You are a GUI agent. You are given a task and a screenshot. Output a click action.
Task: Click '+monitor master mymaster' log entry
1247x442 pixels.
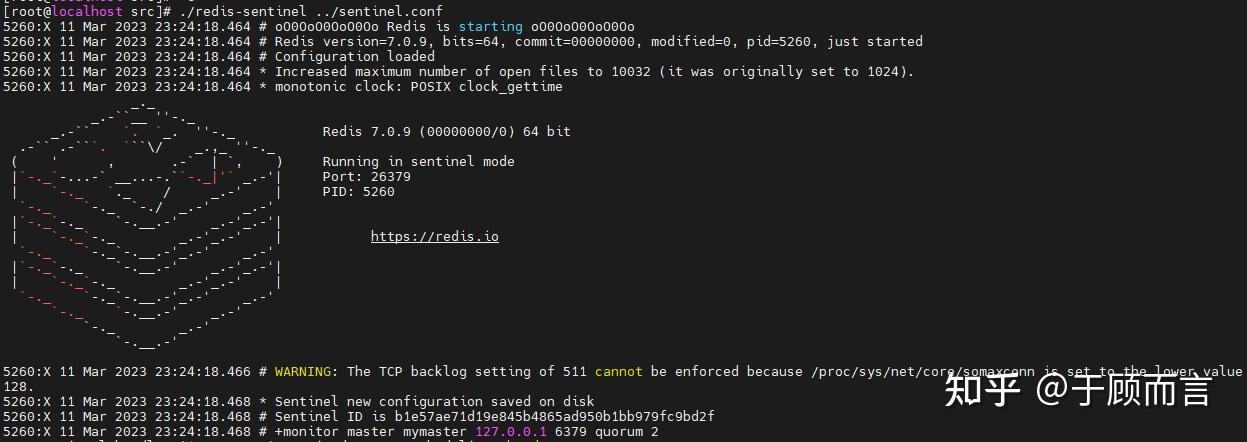(371, 432)
